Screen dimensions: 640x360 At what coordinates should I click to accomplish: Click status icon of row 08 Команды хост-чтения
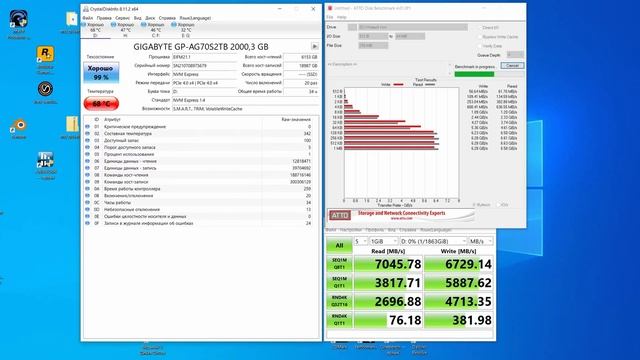pyautogui.click(x=87, y=175)
